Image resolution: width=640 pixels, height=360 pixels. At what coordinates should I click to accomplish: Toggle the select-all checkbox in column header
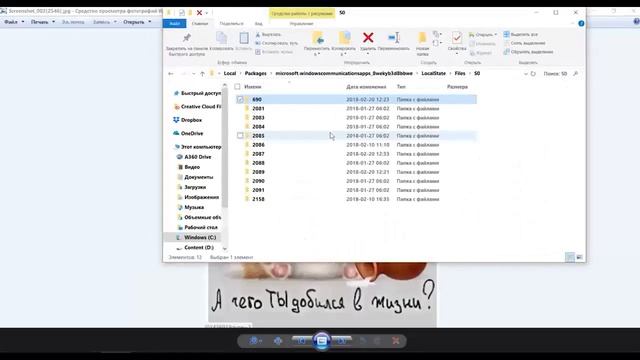237,87
